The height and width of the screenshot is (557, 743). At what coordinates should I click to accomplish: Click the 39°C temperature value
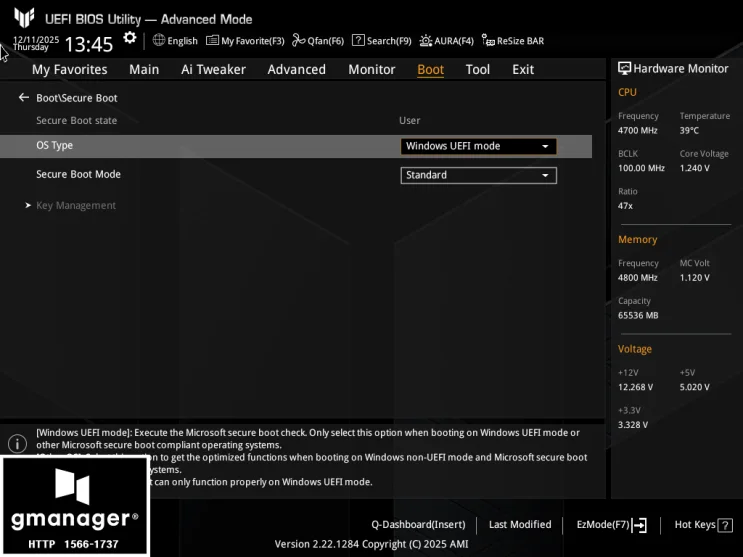pyautogui.click(x=689, y=130)
